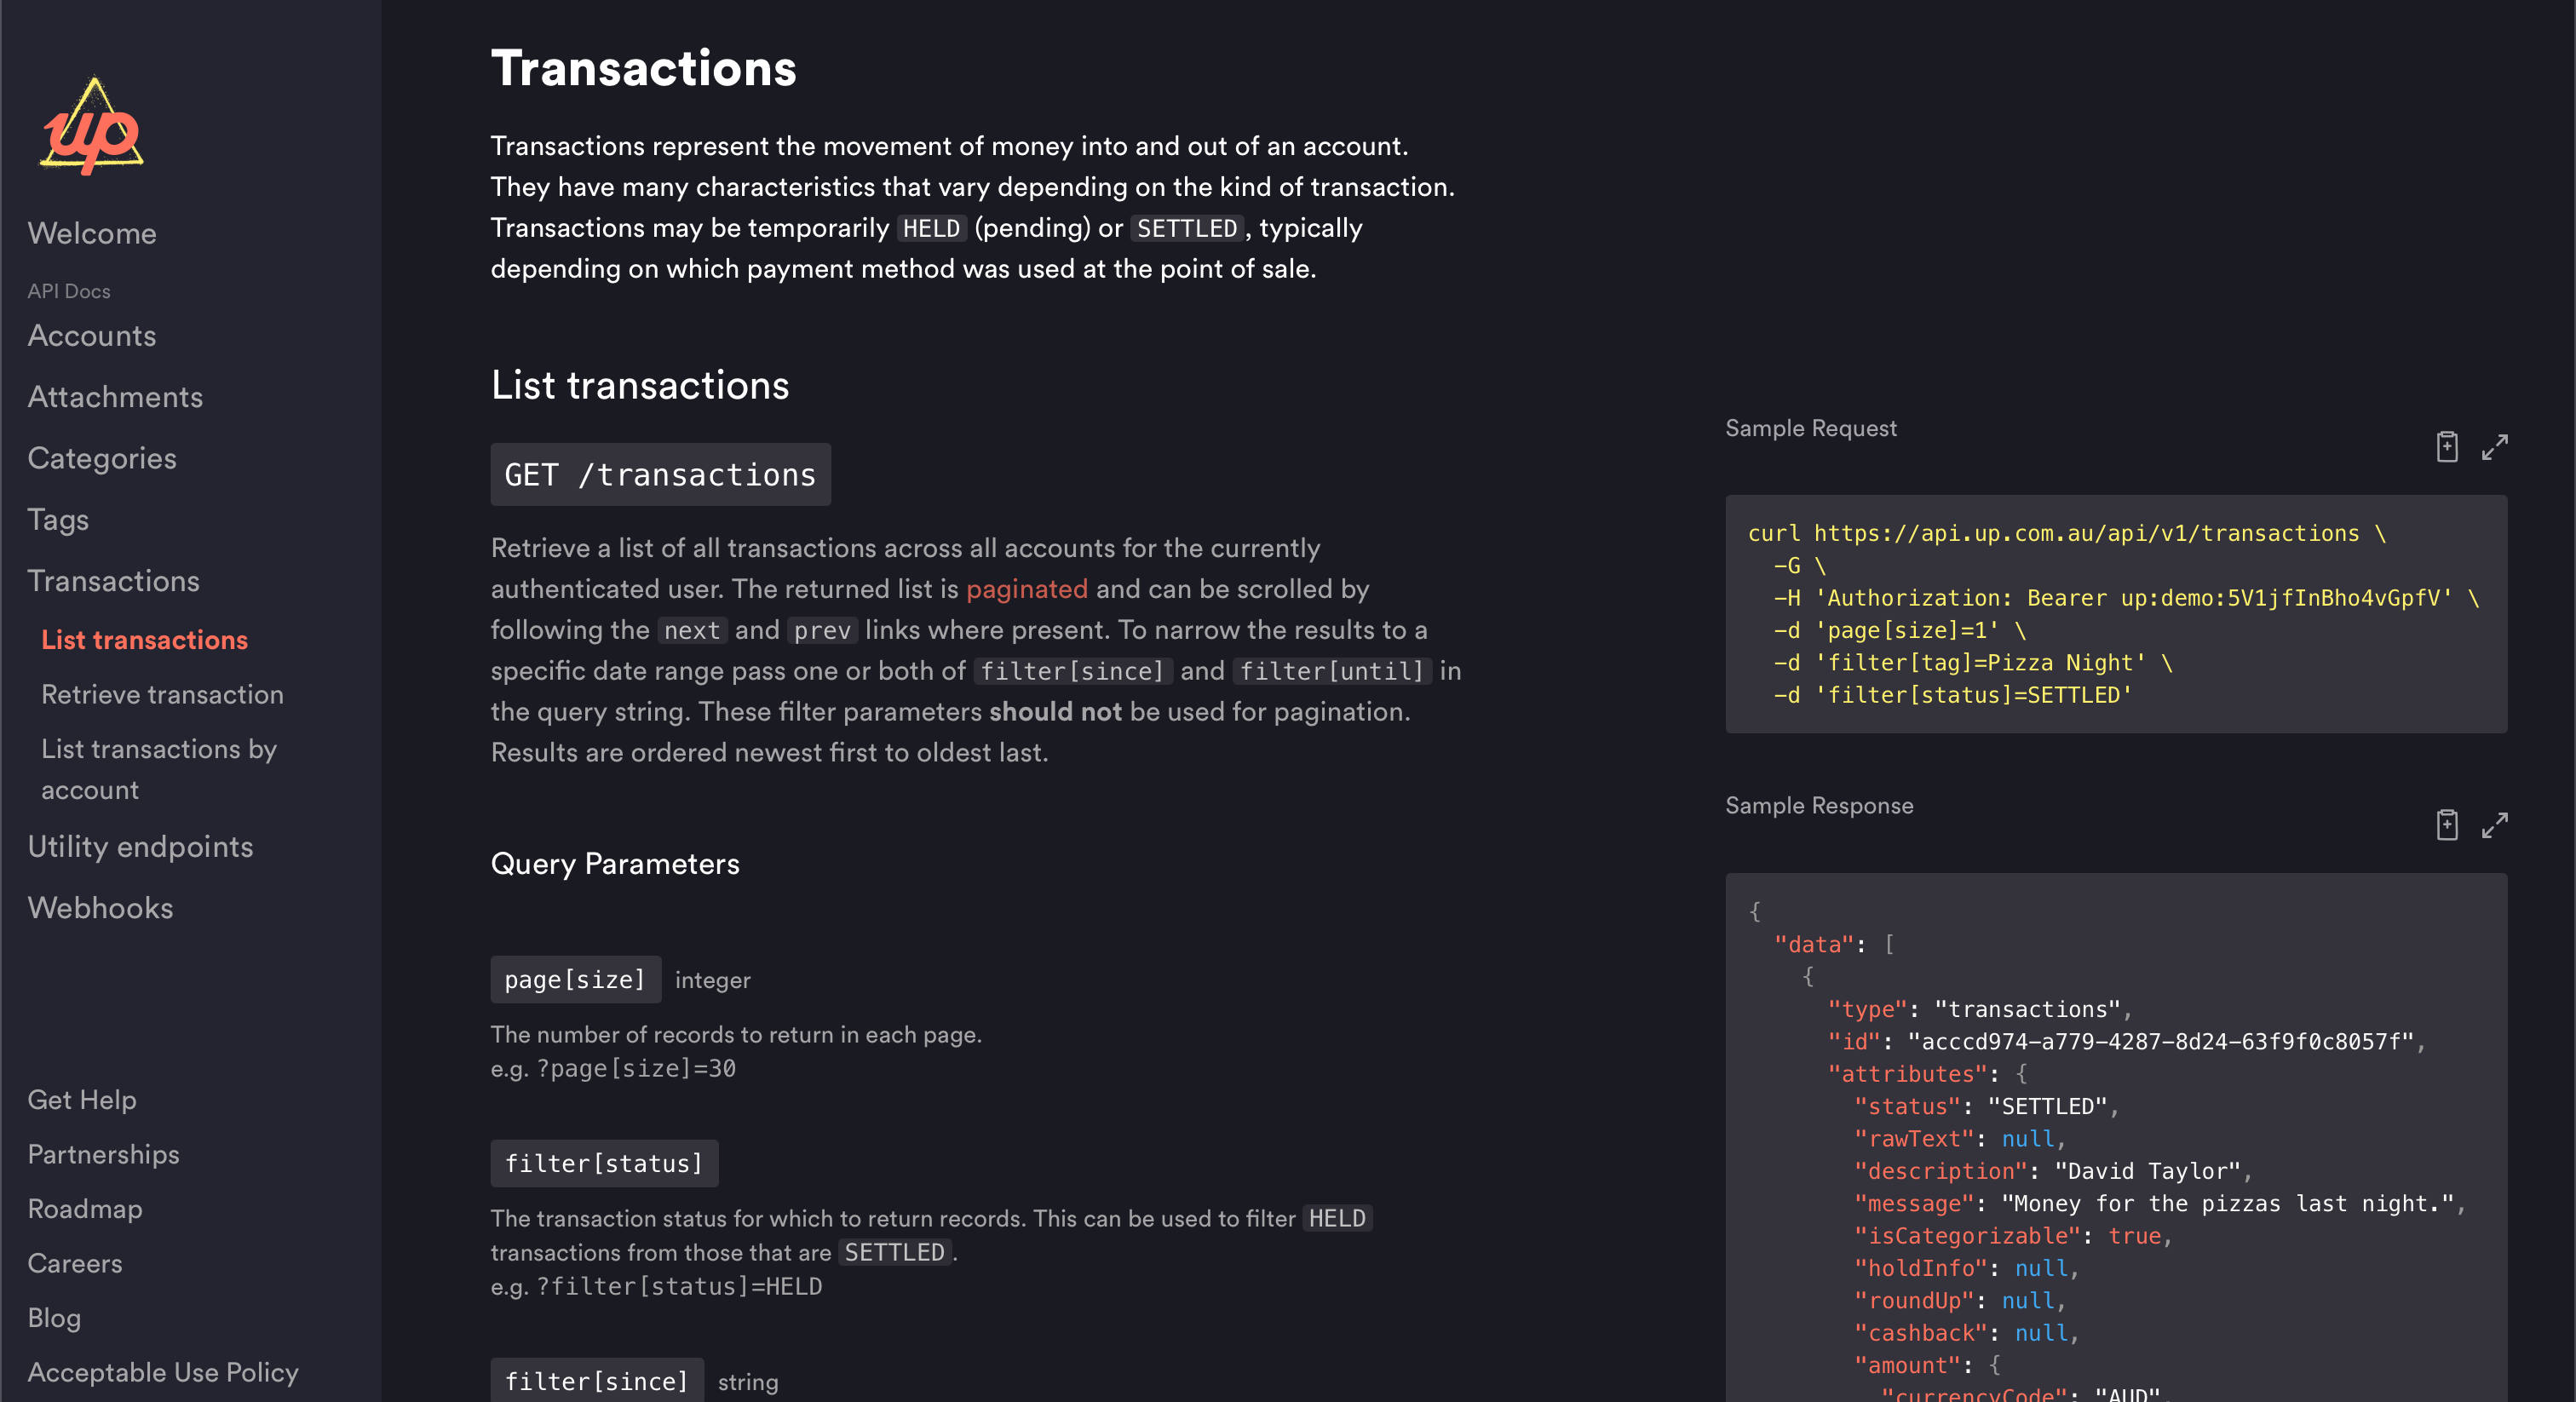Collapse the Transactions sidebar section

113,580
